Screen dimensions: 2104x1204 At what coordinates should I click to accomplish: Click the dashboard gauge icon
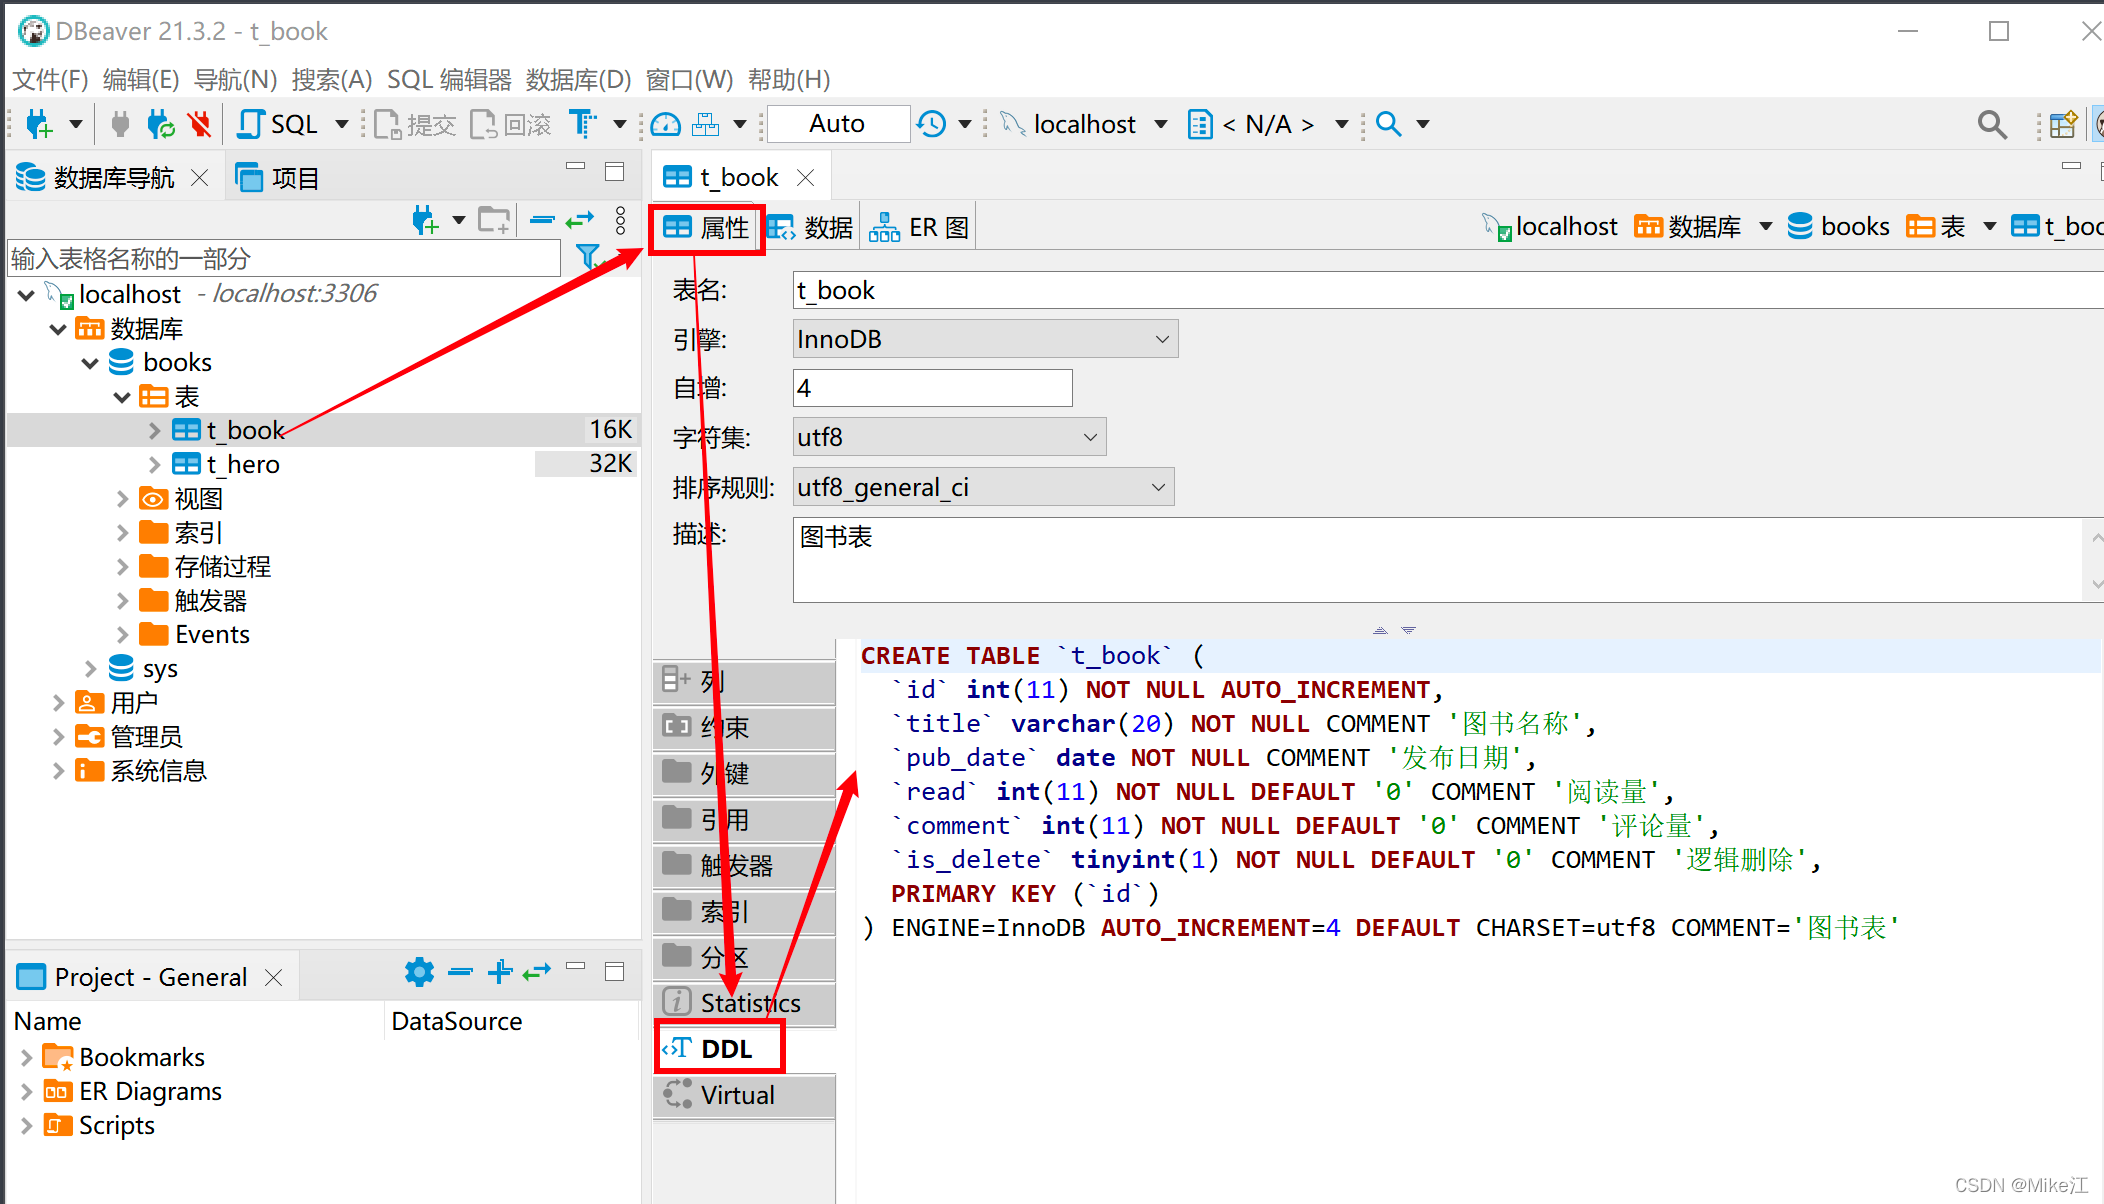click(x=666, y=124)
